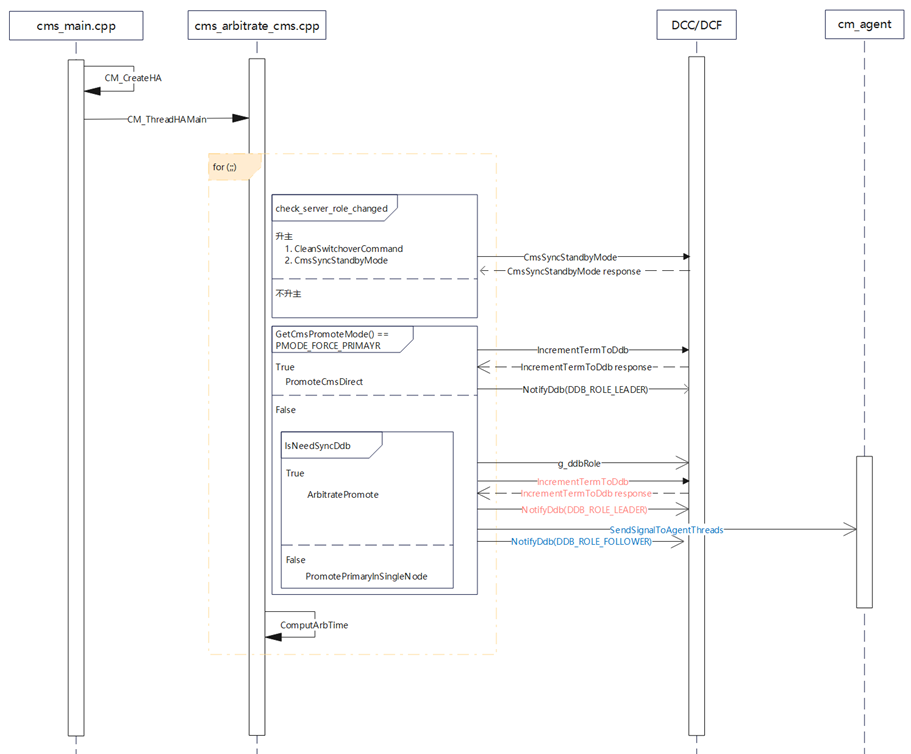The image size is (911, 754).
Task: Click the black IncrementTermToDdb response label
Action: point(586,367)
